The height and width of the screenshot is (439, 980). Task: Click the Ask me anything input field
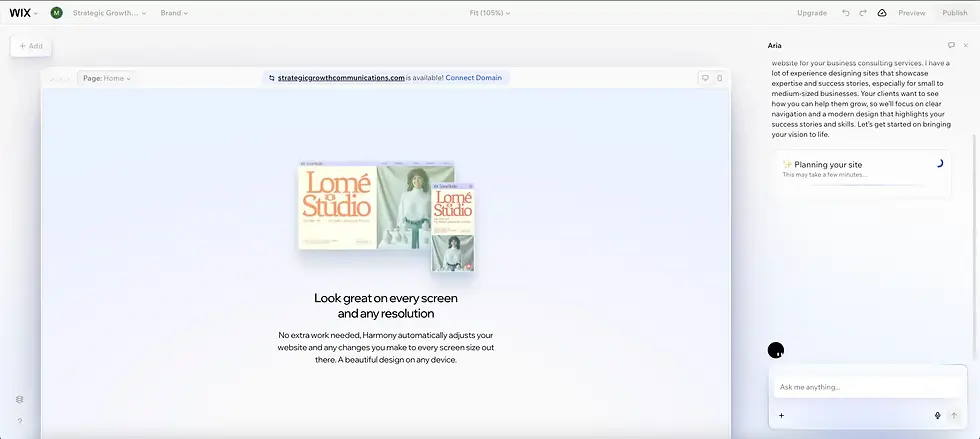tap(868, 387)
